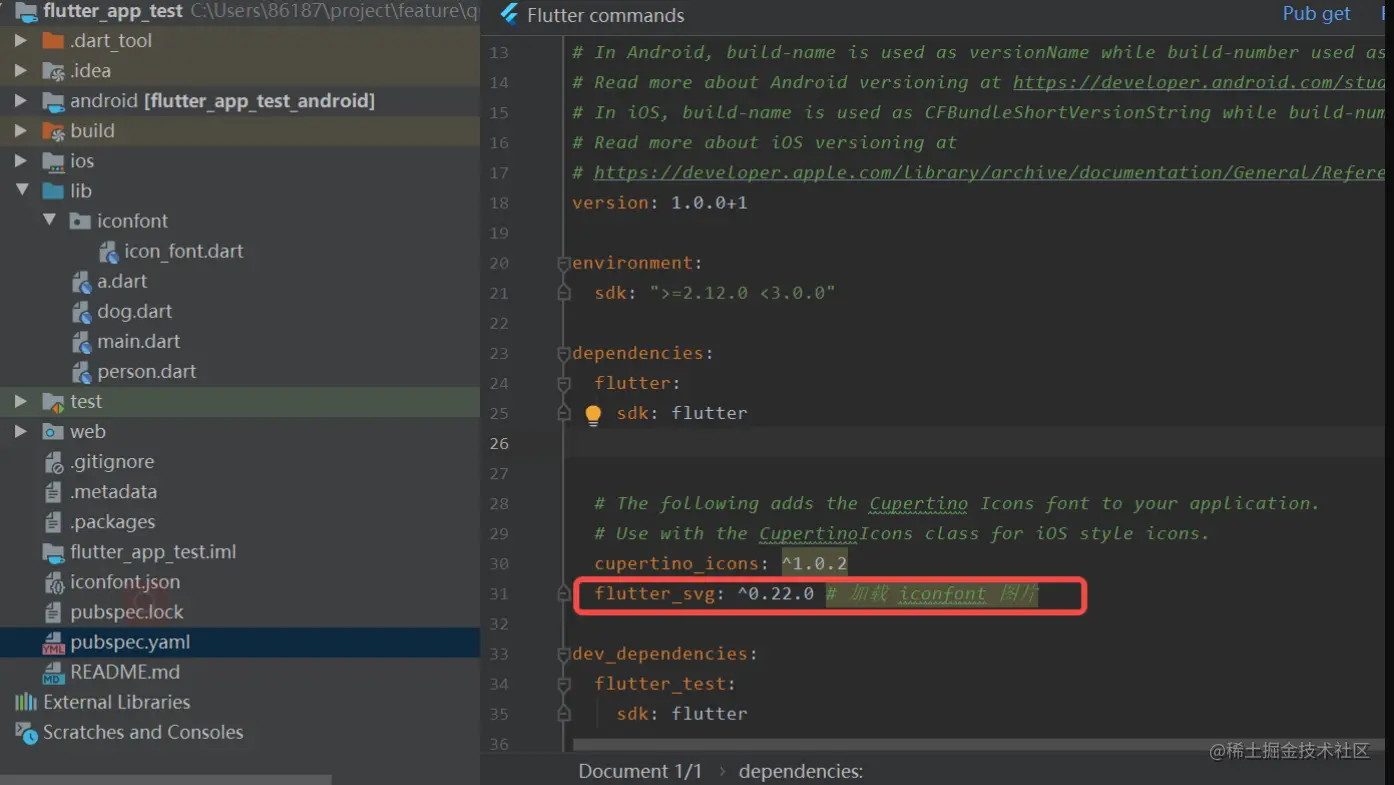This screenshot has height=785, width=1394.
Task: Click the dependencies: breadcrumb
Action: [801, 771]
